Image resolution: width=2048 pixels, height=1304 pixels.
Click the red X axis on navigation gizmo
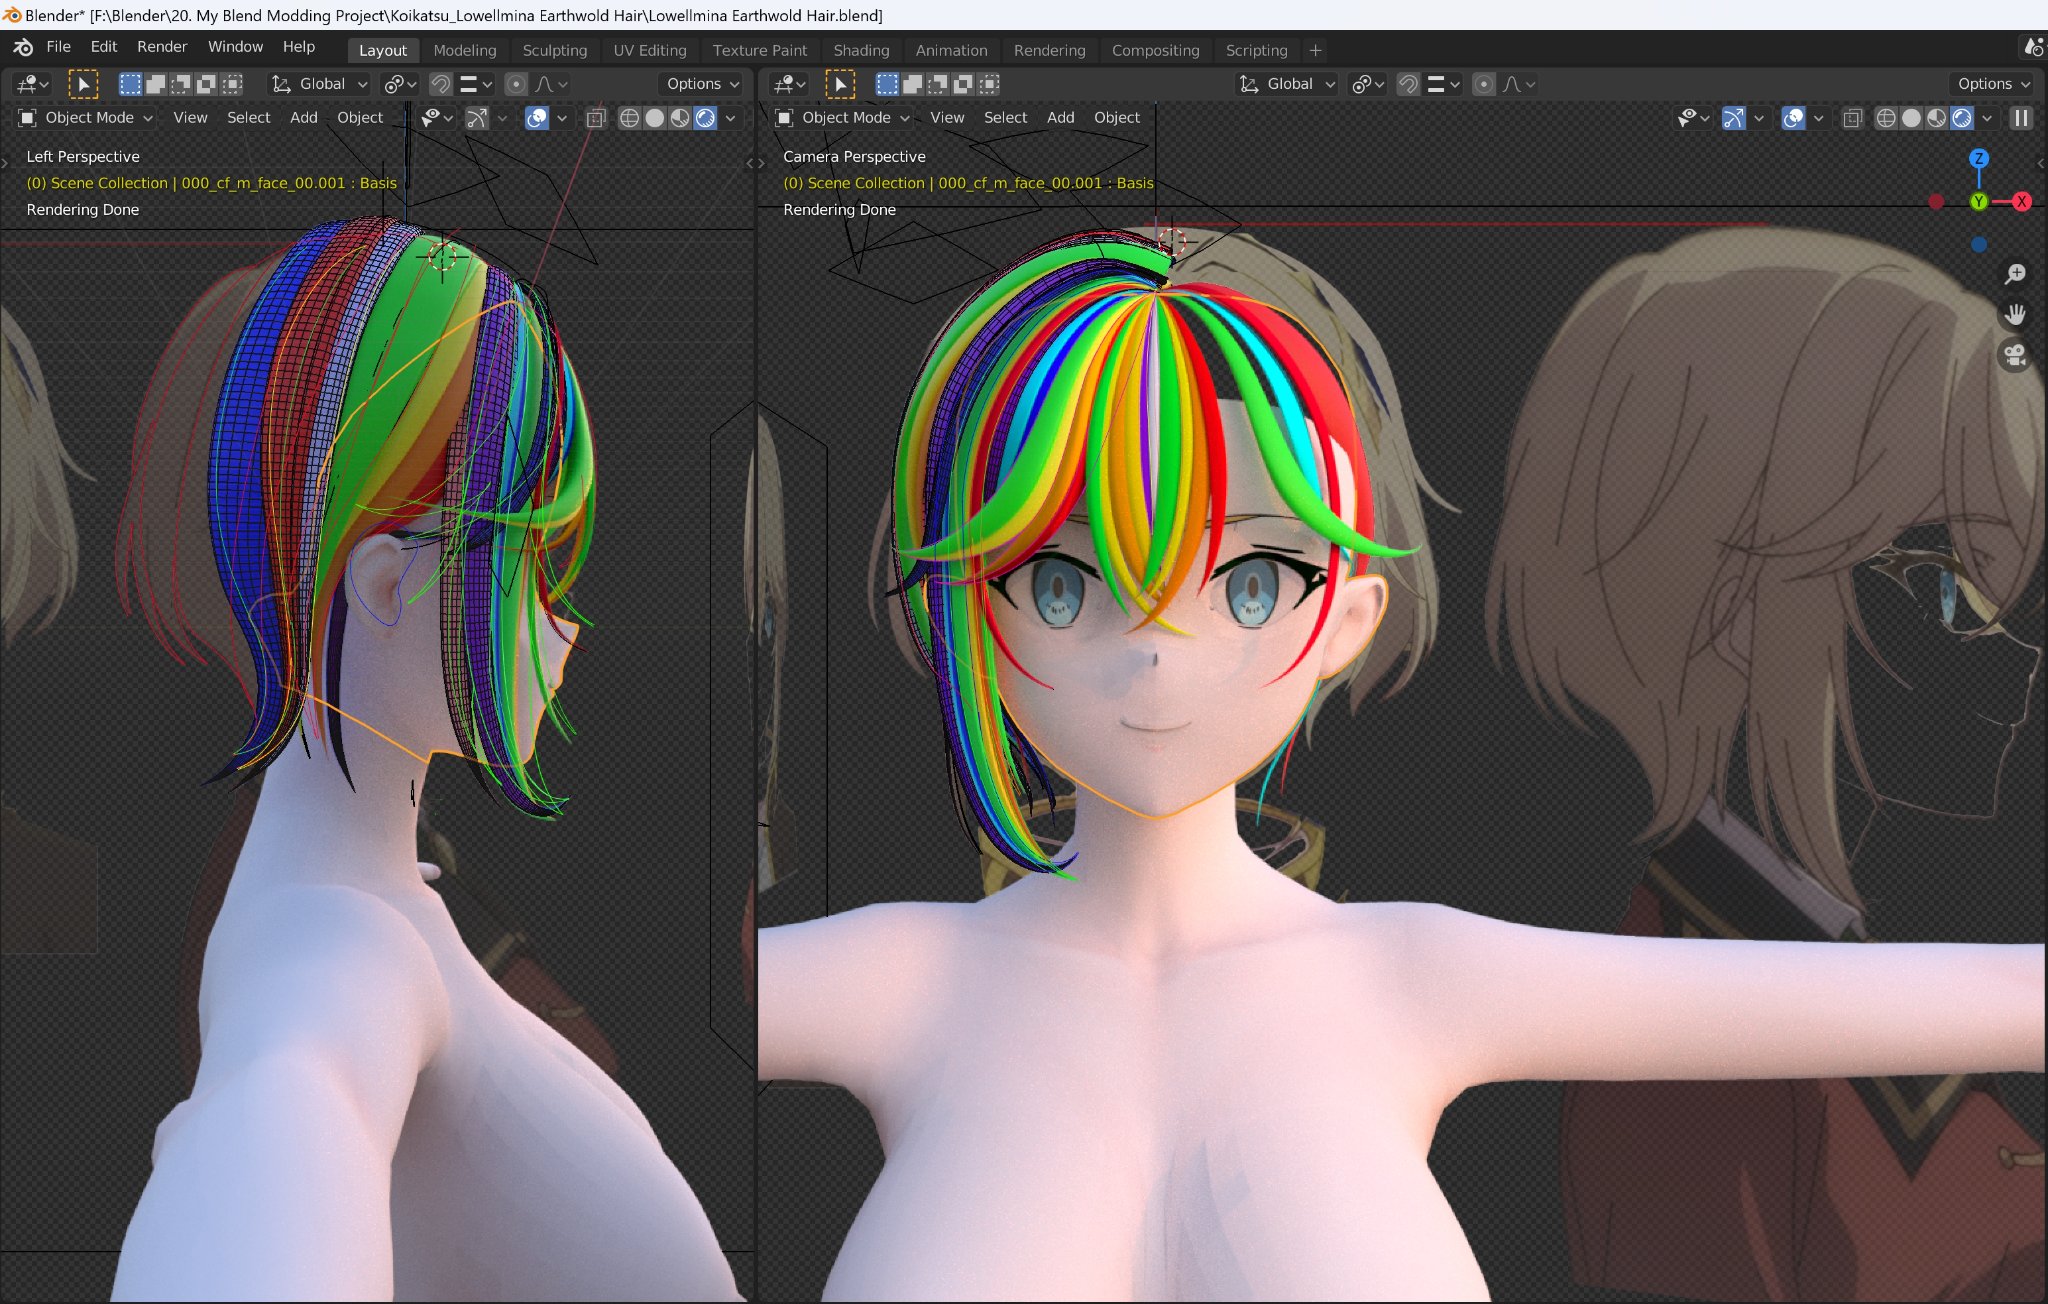(2021, 201)
